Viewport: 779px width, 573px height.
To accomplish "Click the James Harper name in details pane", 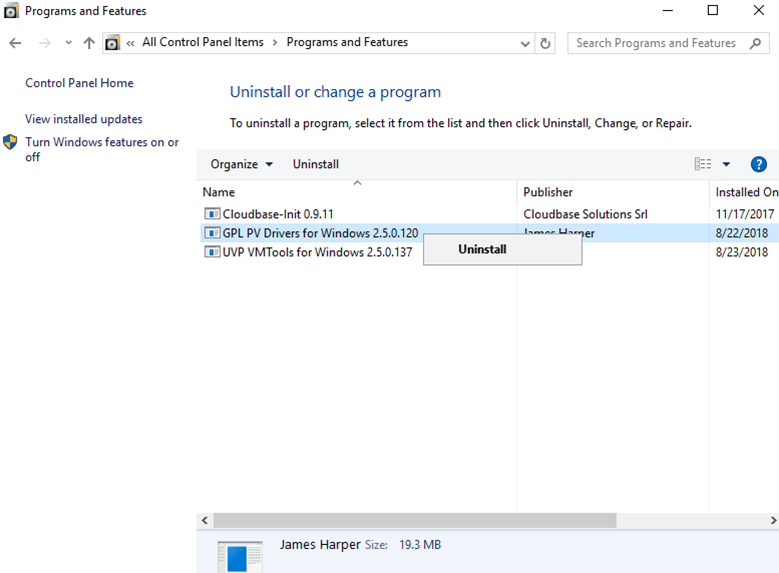I will 320,545.
